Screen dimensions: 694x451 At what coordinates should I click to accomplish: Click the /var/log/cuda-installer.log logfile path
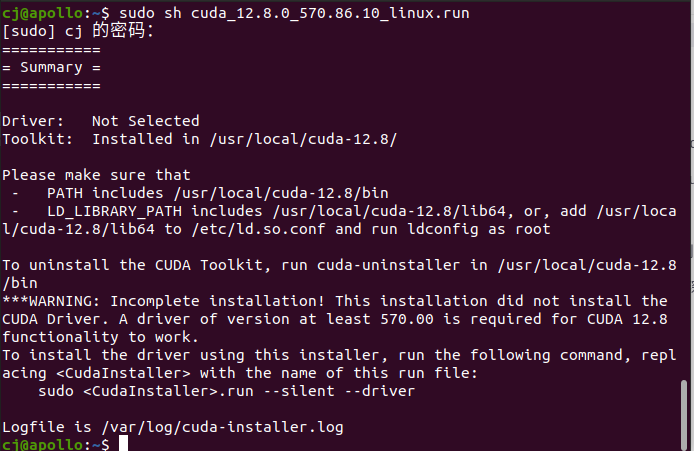click(x=223, y=428)
